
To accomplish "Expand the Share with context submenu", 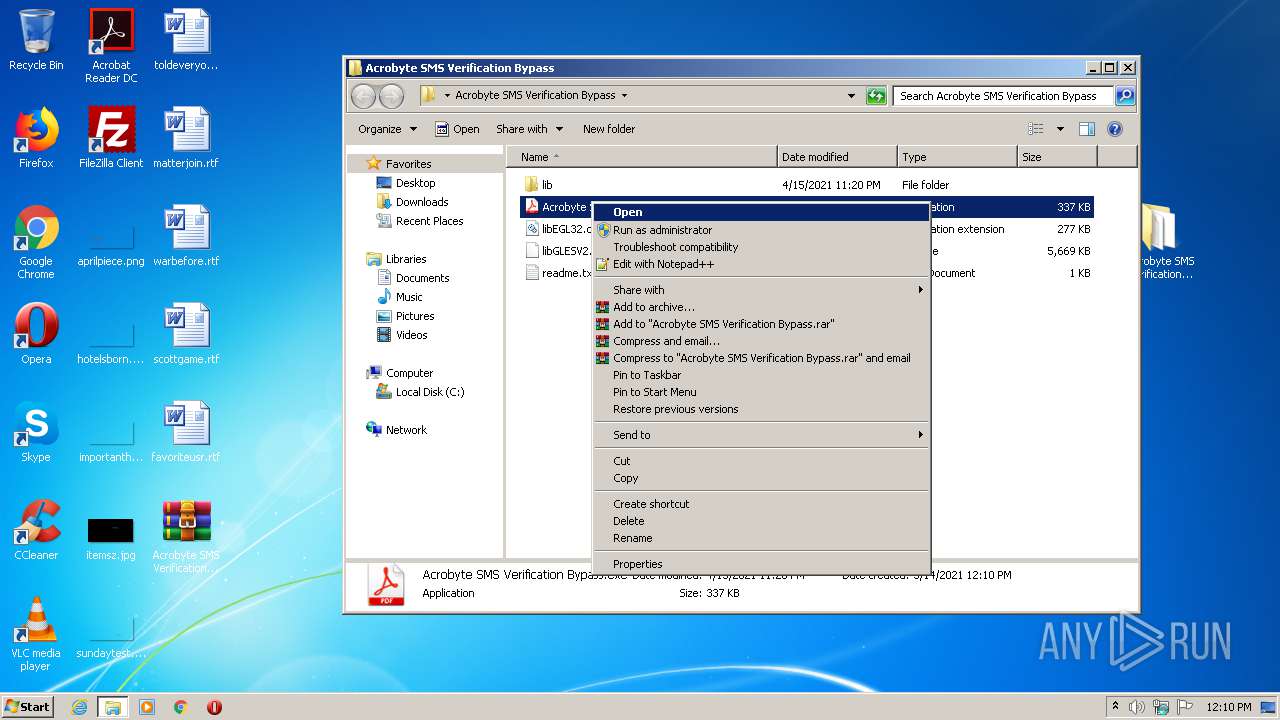I will click(x=761, y=290).
